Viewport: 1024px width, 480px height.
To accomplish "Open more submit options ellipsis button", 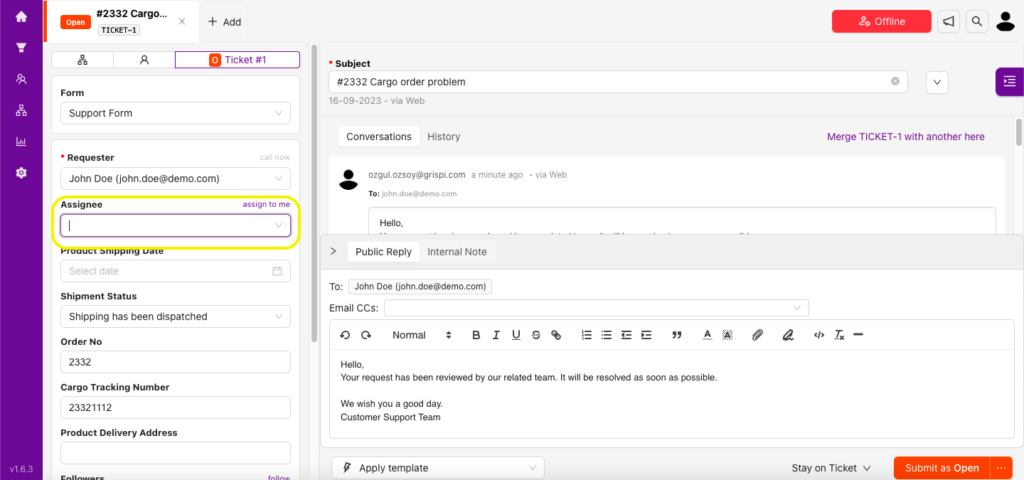I will click(x=1000, y=468).
